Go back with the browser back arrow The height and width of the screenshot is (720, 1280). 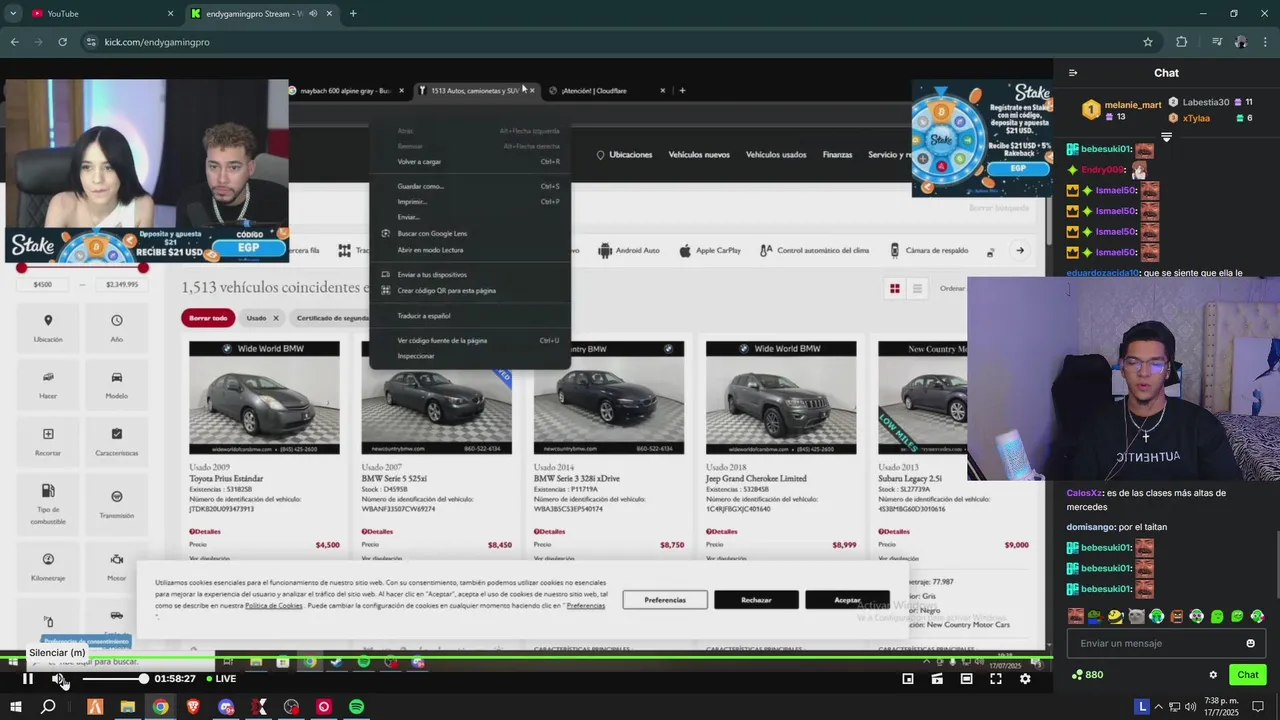tap(14, 42)
